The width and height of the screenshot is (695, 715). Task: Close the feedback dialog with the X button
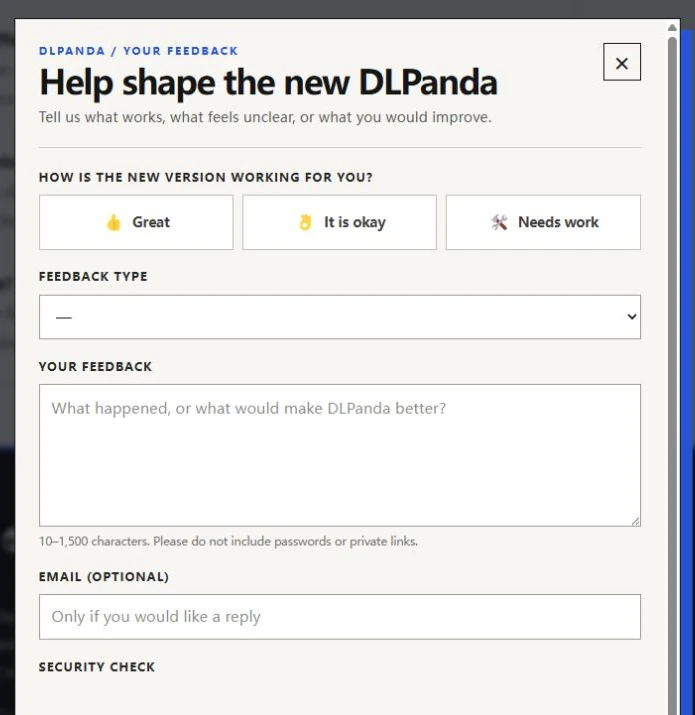[x=622, y=62]
